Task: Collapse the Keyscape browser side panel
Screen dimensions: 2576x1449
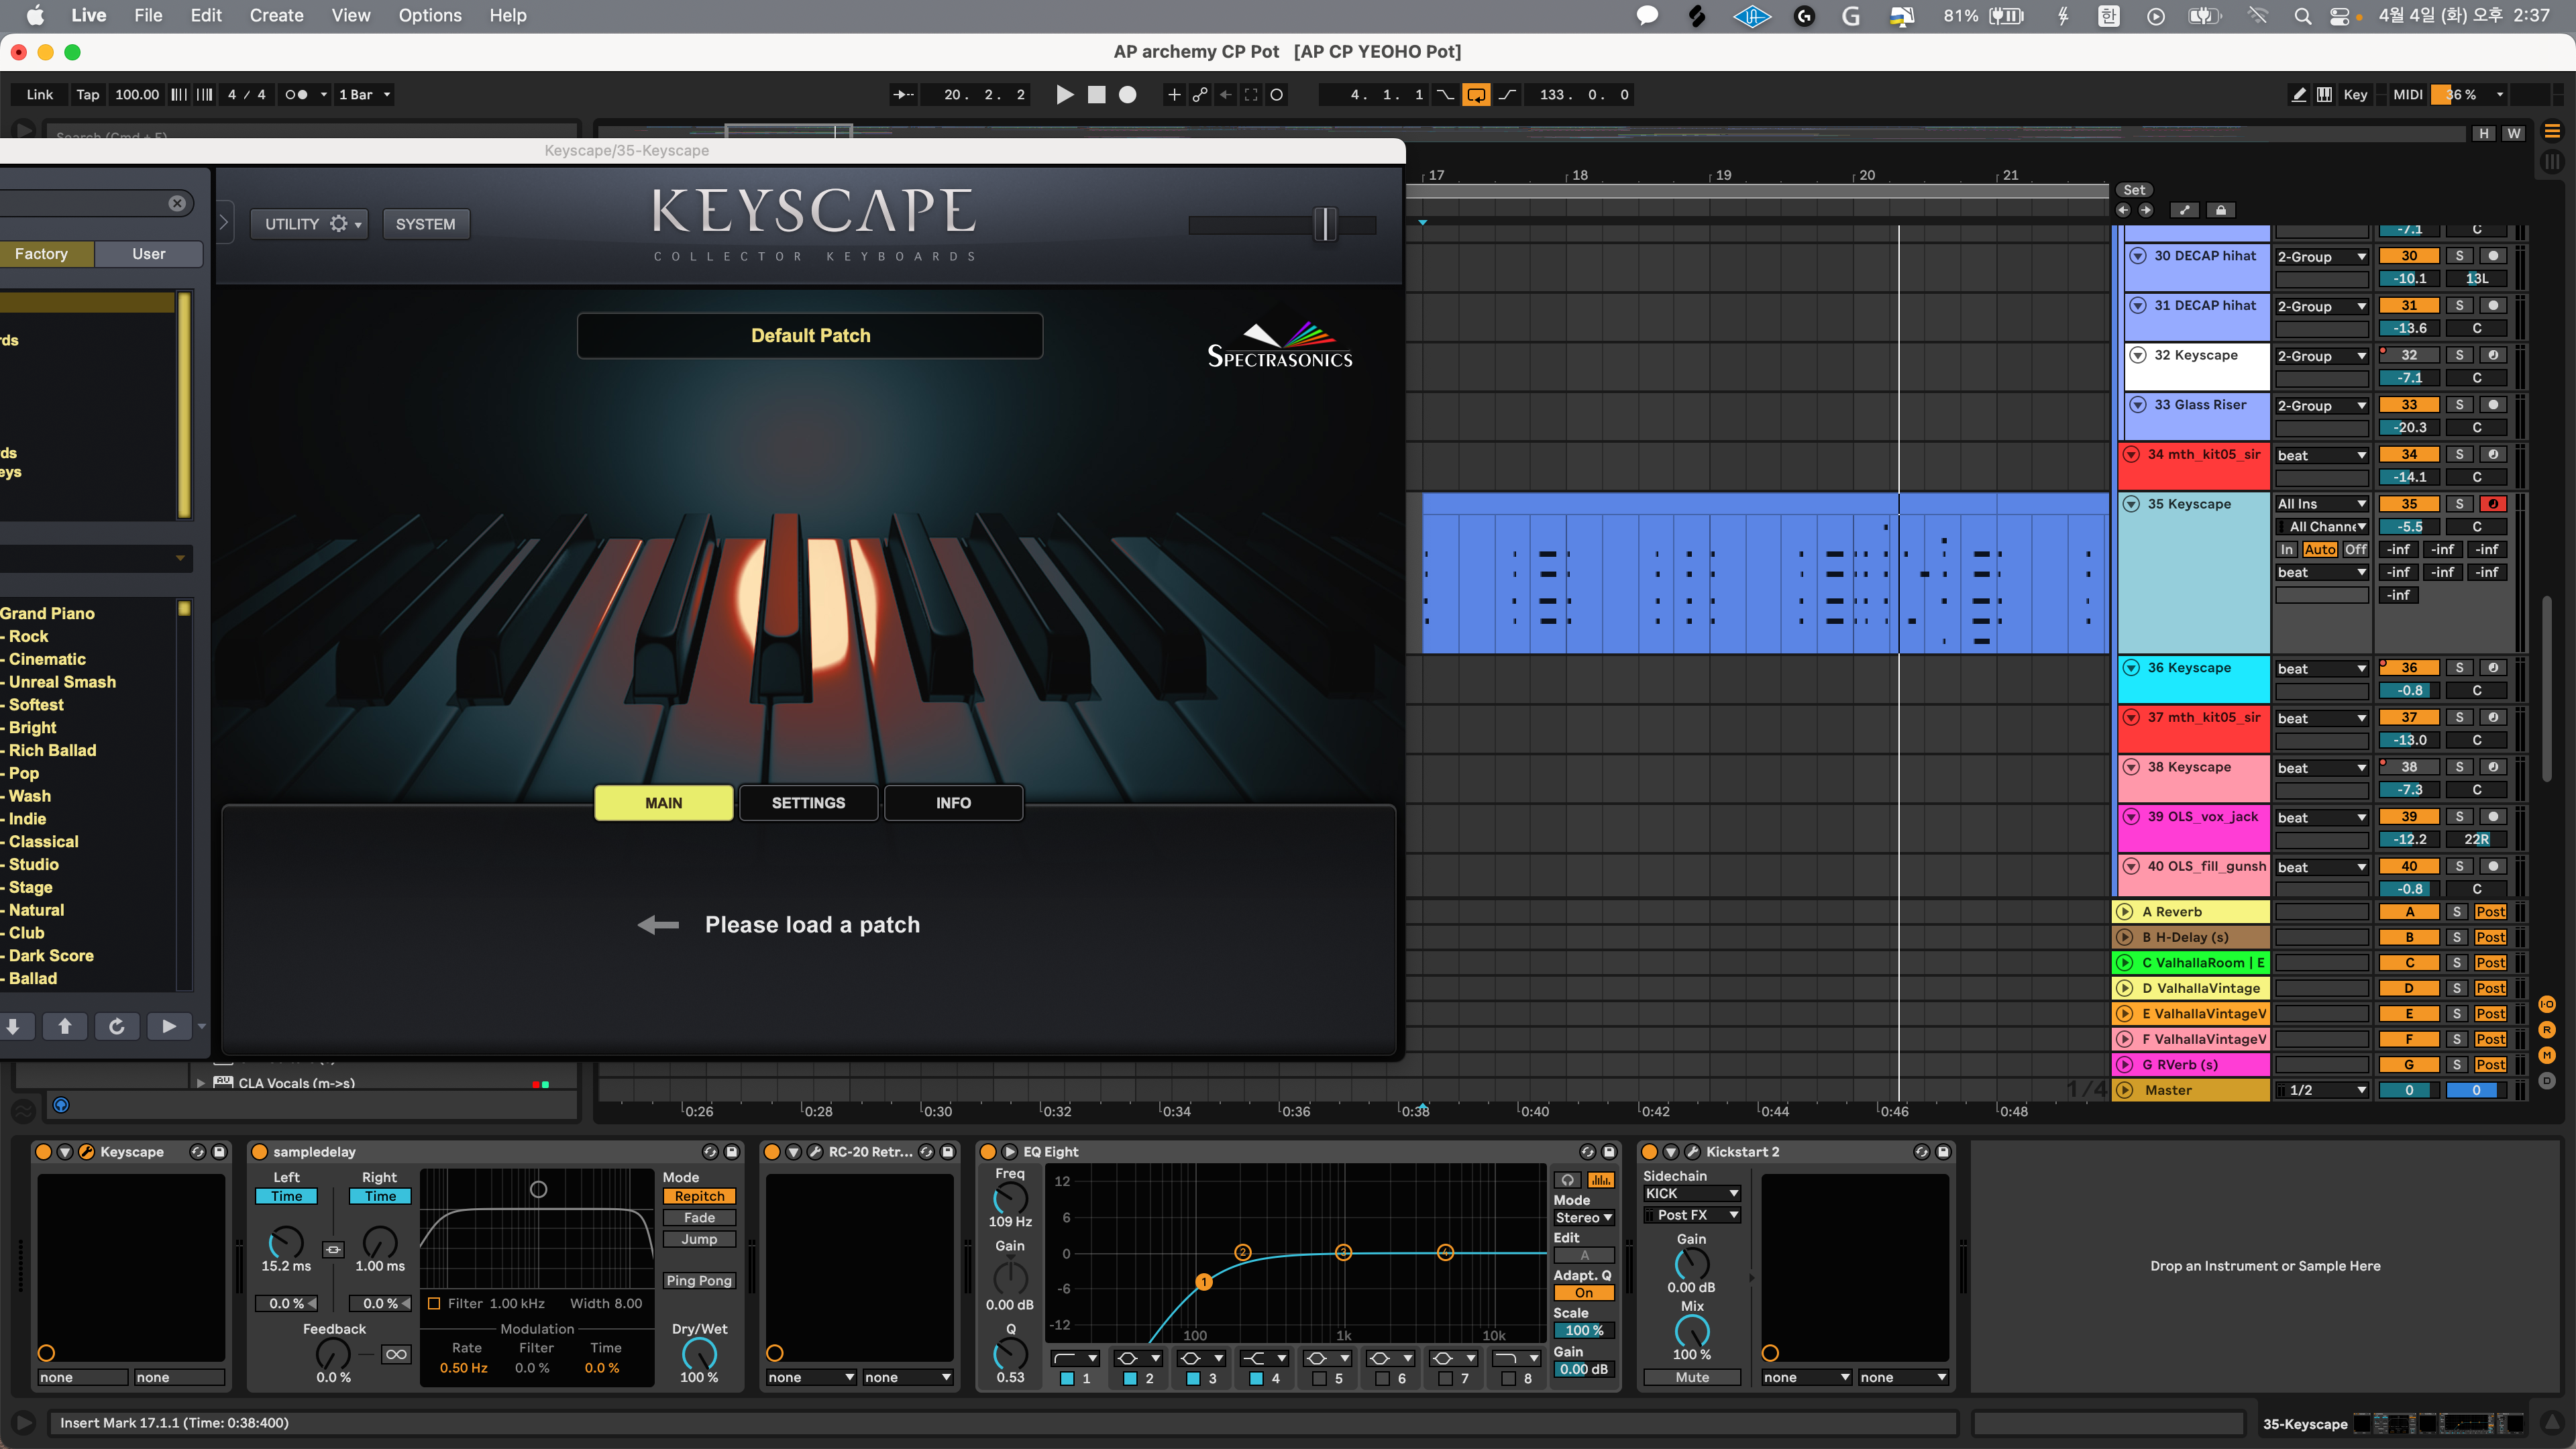Action: pos(224,223)
